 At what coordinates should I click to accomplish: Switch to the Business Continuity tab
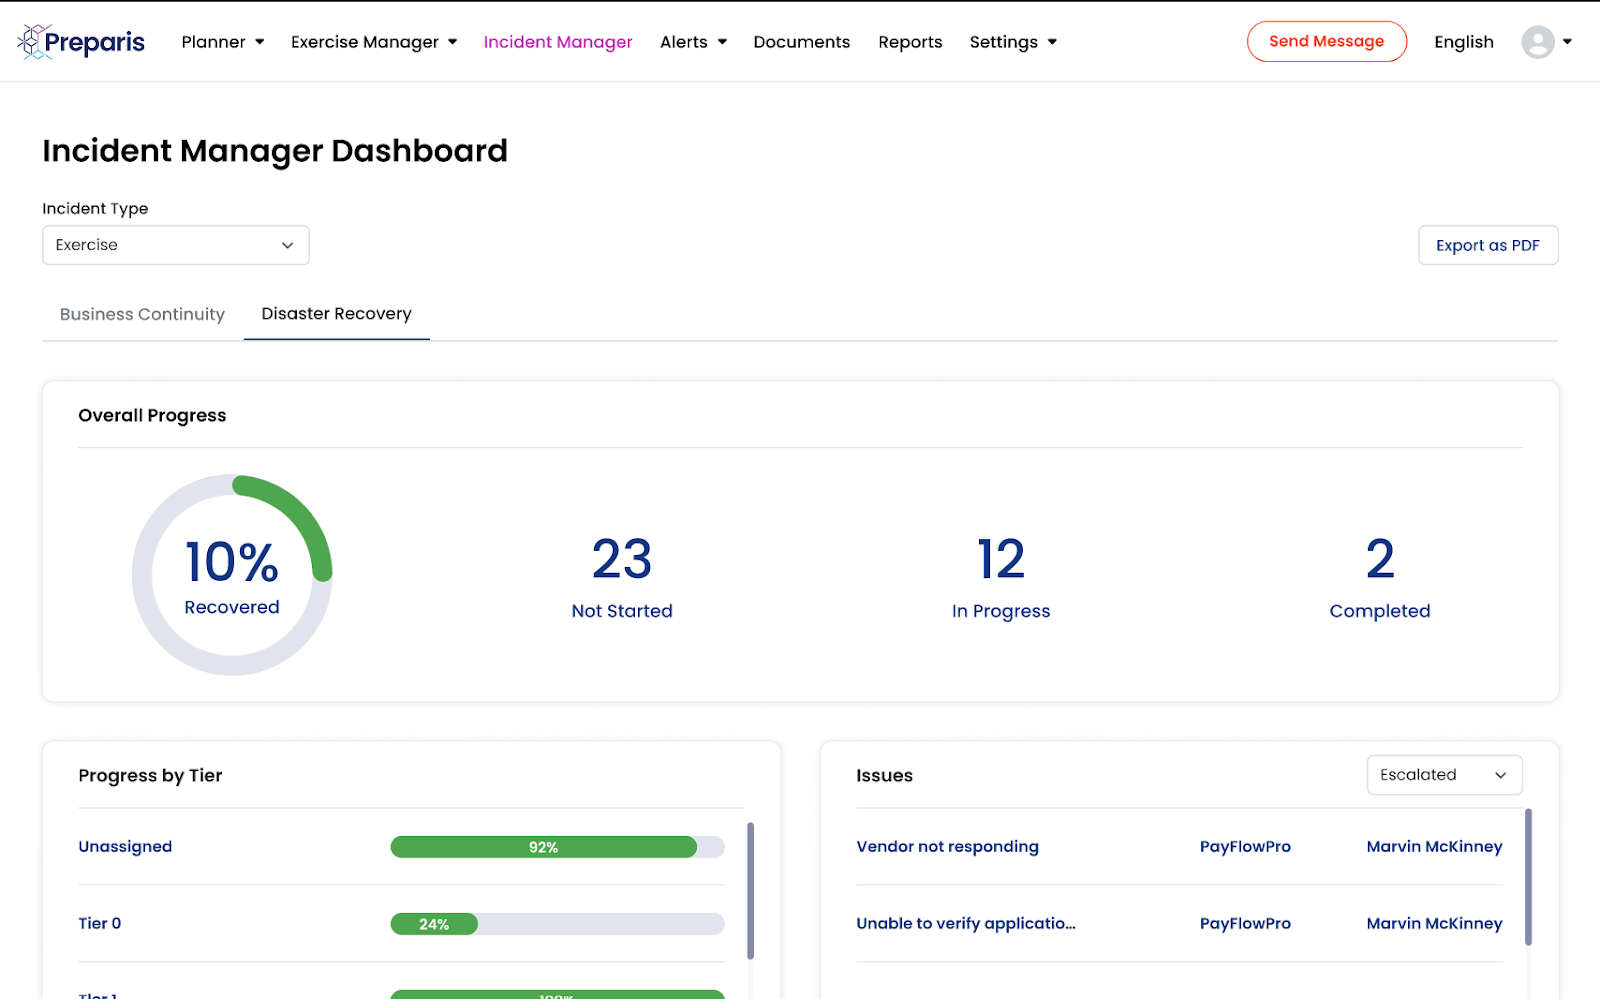click(x=142, y=314)
